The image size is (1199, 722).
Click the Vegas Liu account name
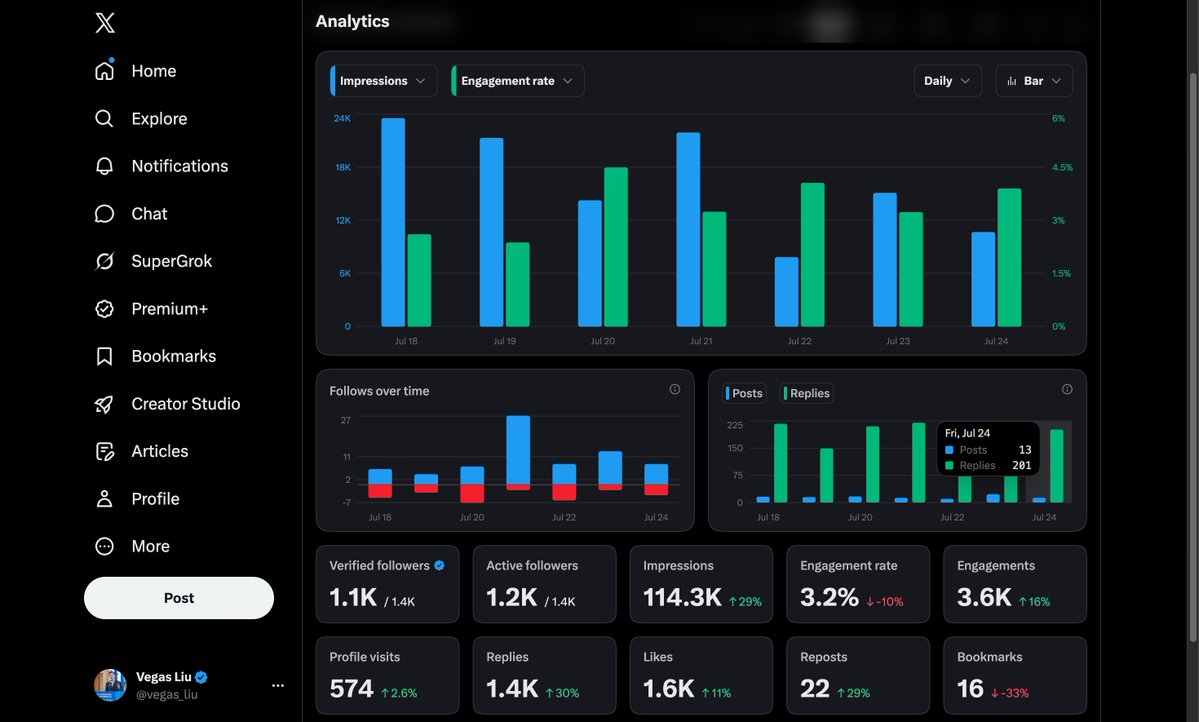pyautogui.click(x=164, y=677)
